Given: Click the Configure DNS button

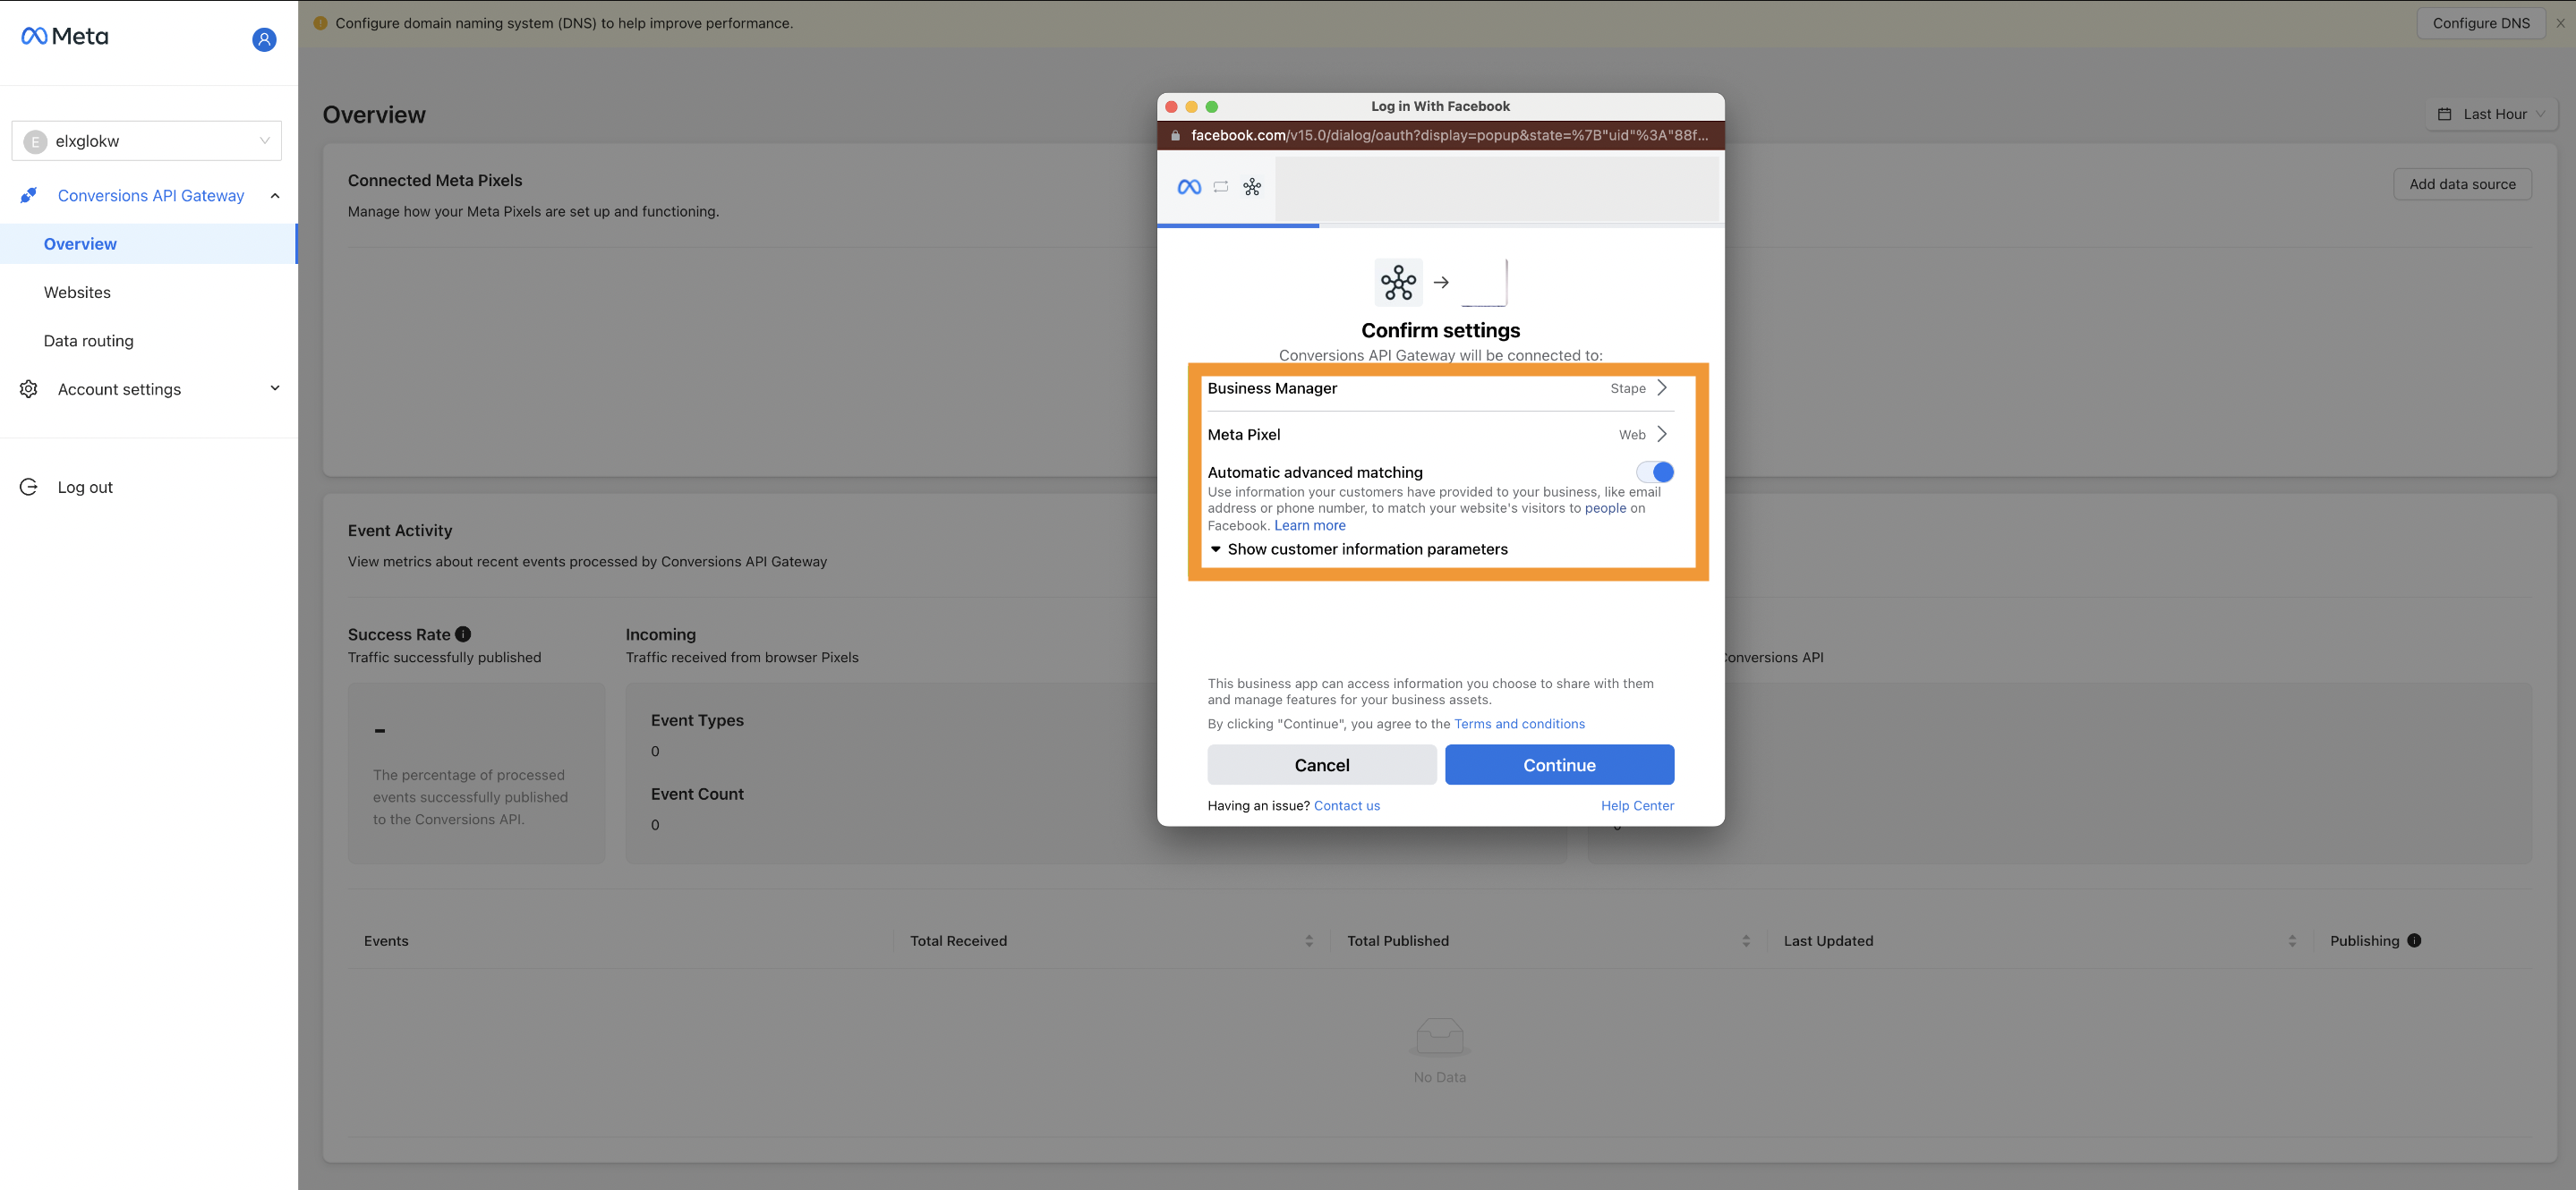Looking at the screenshot, I should [2481, 23].
